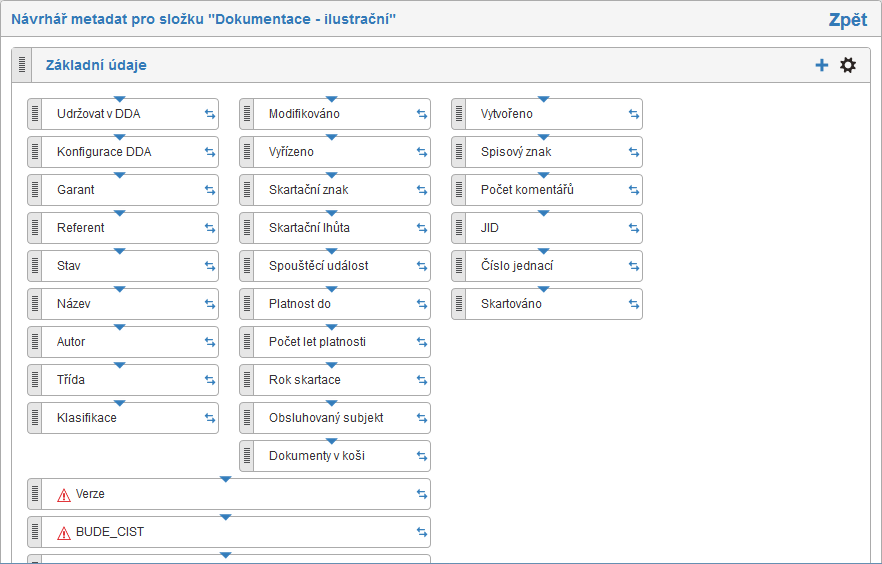Click the blue triangle above Modifikováno field
The height and width of the screenshot is (564, 882).
click(332, 99)
